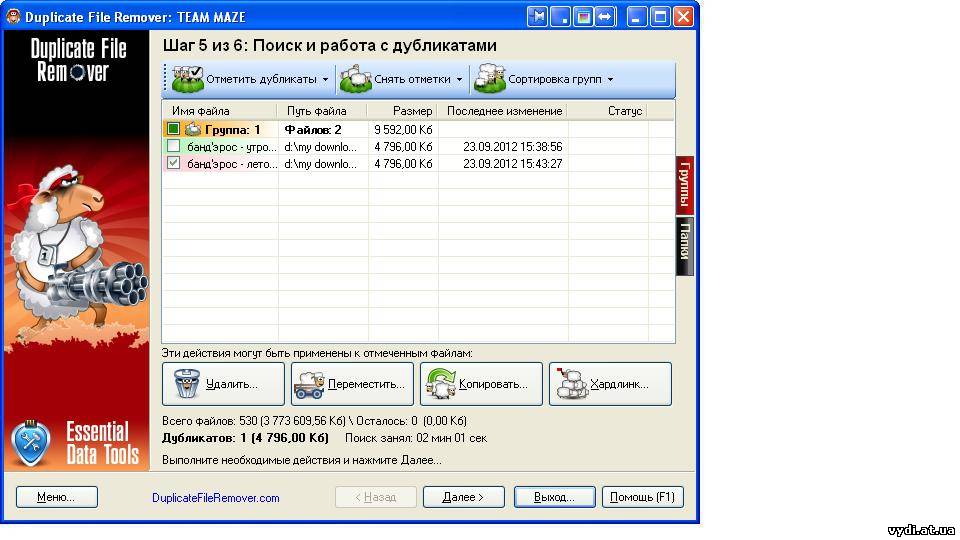Click the Переместить... button
Viewport: 960px width, 540px height.
(353, 384)
